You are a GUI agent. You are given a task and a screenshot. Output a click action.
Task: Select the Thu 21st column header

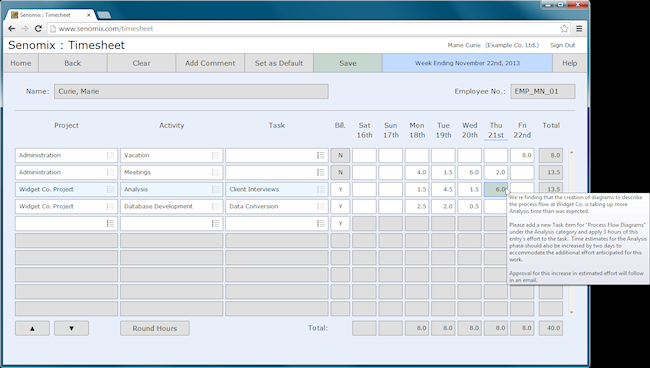coord(496,130)
